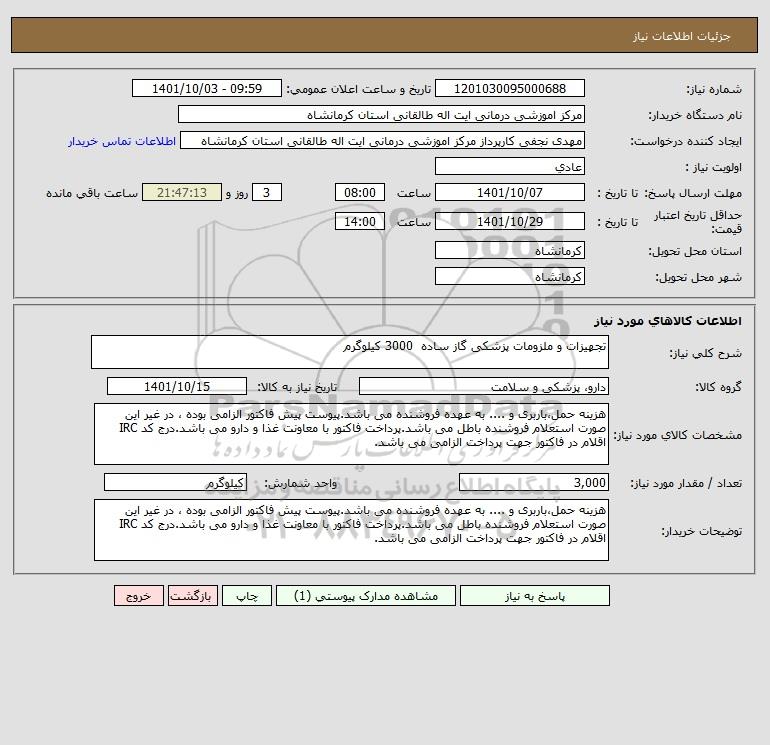
Task: Click the delivery city field کرمانشاه
Action: (x=510, y=276)
